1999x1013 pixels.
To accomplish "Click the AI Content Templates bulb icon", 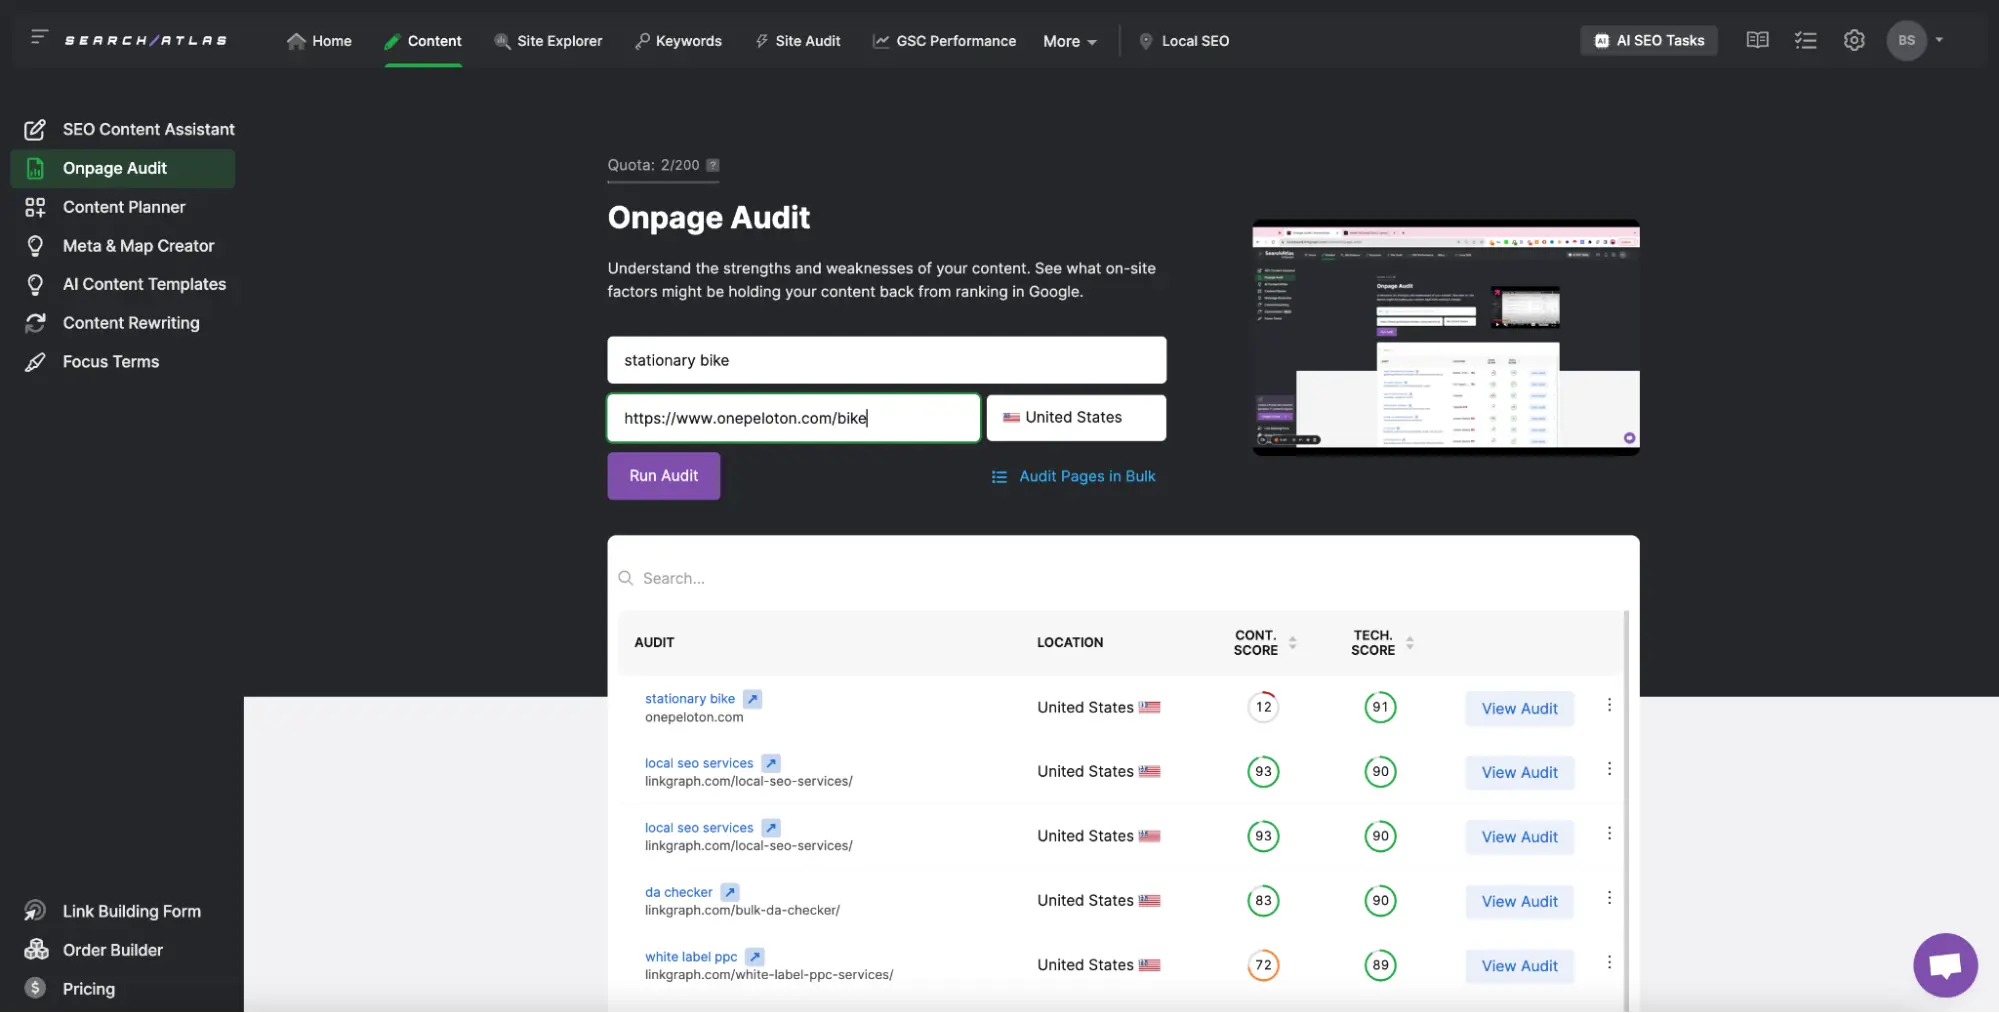I will tap(35, 284).
